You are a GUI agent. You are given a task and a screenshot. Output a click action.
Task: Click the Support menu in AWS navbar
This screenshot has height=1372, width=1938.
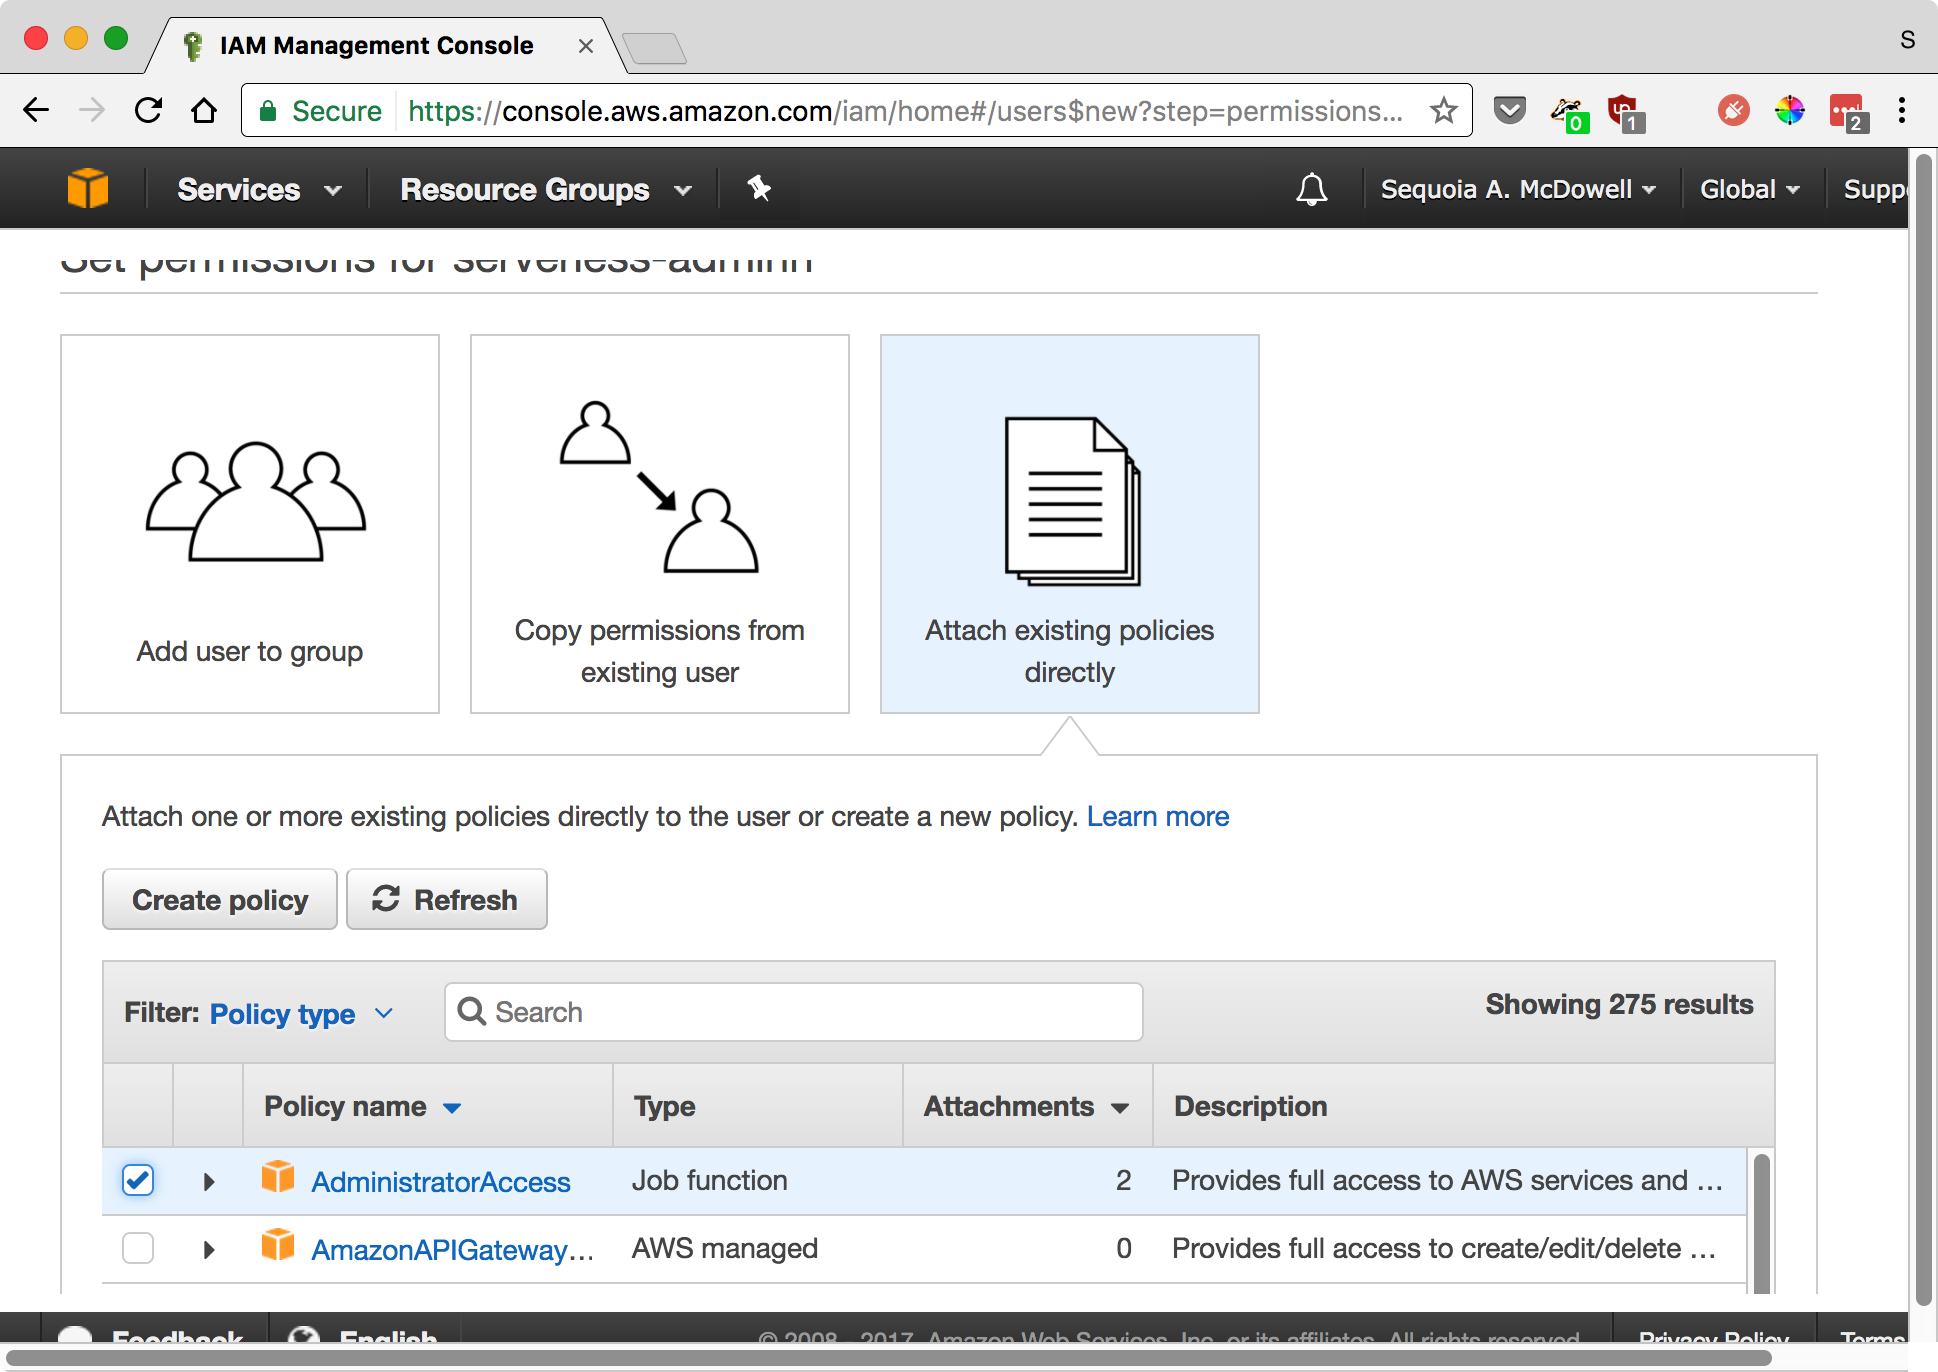pyautogui.click(x=1874, y=189)
